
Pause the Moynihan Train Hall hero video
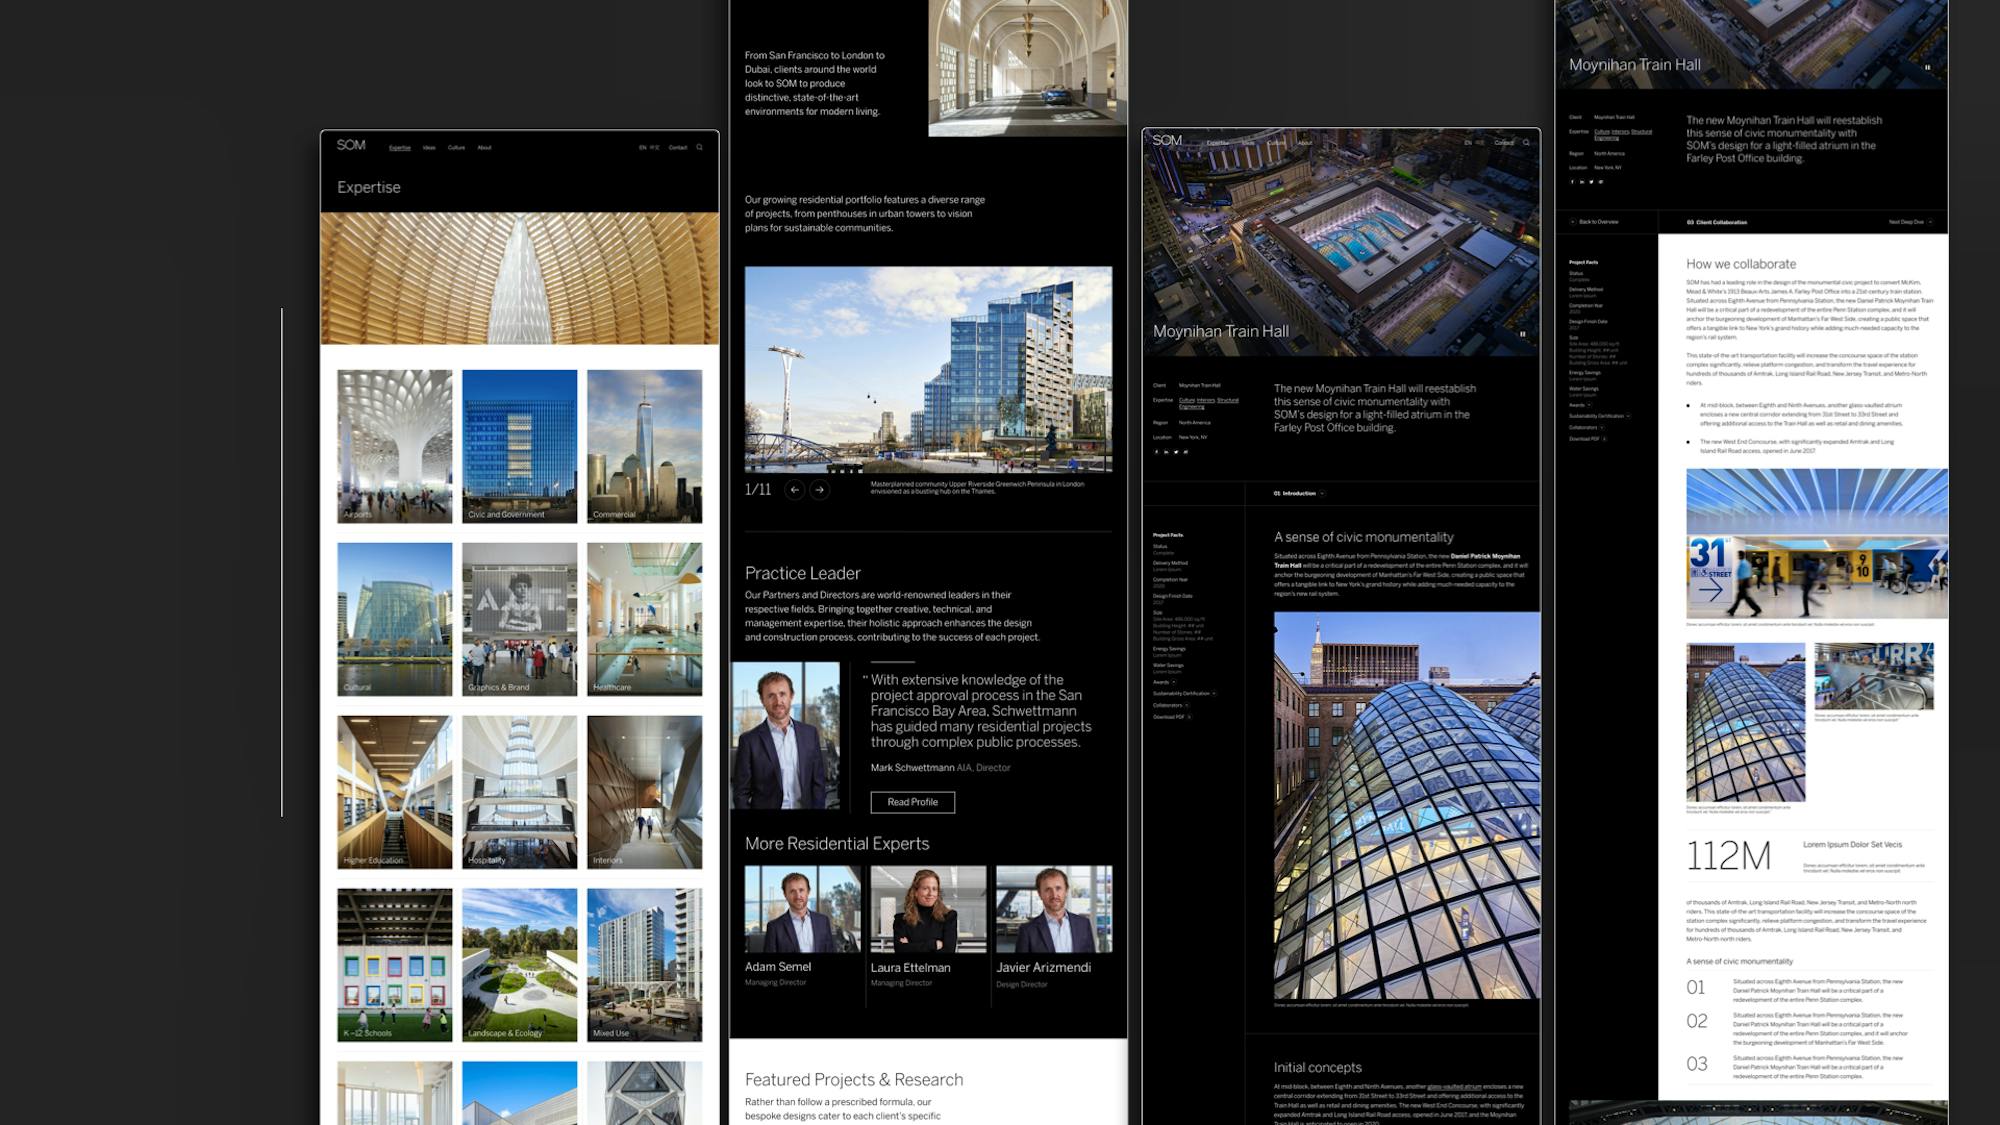[1523, 334]
